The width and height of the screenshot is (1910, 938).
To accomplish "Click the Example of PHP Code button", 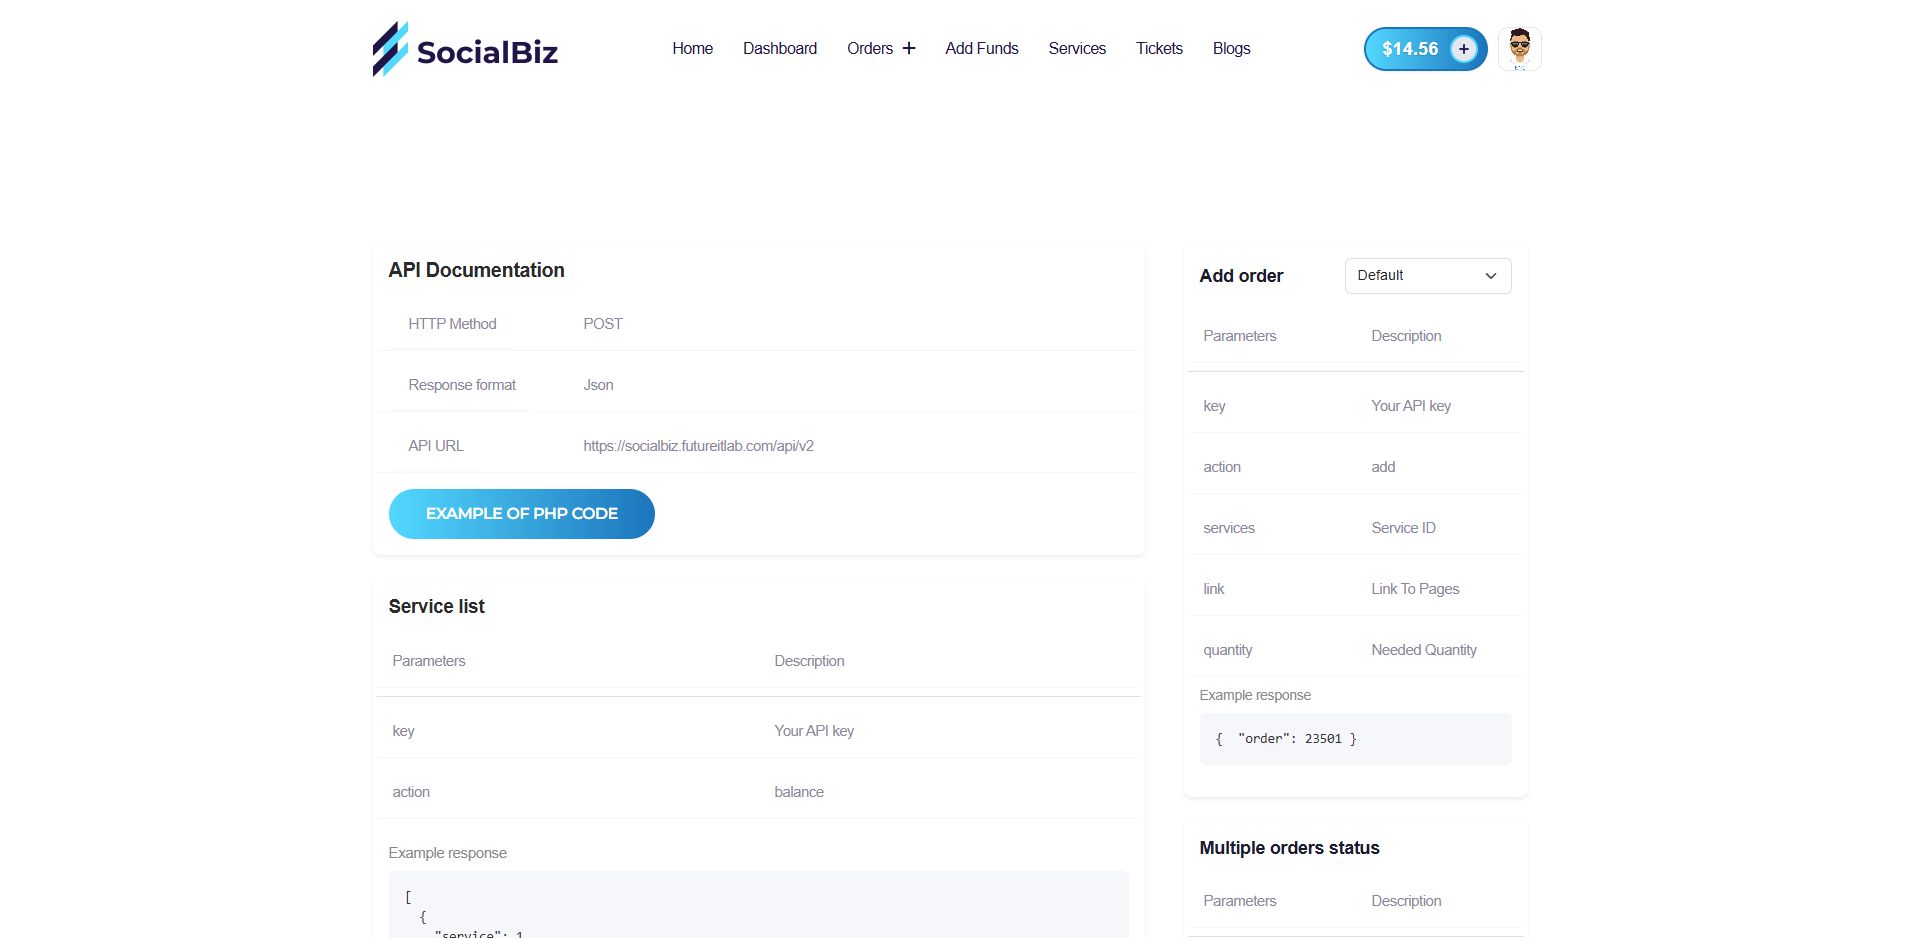I will tap(521, 514).
